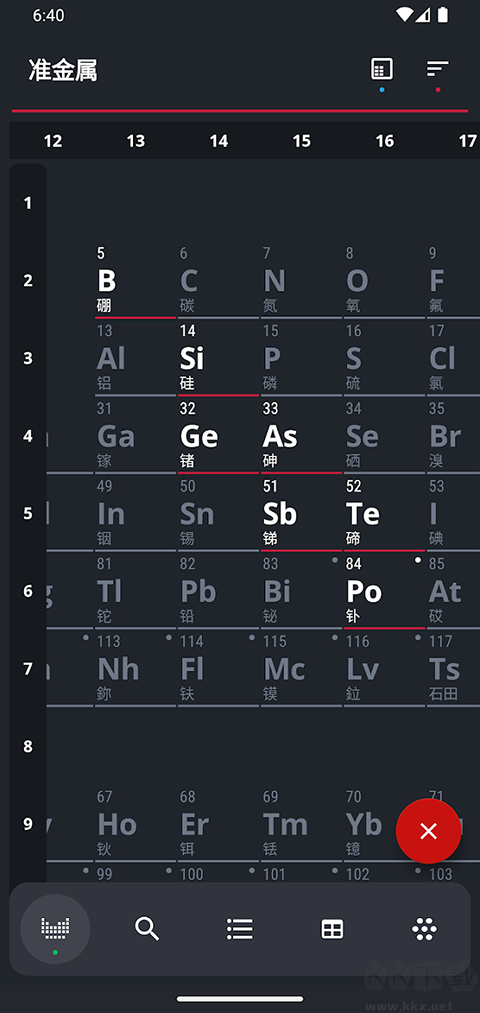Select period 4 row header
Viewport: 480px width, 1013px height.
click(28, 435)
